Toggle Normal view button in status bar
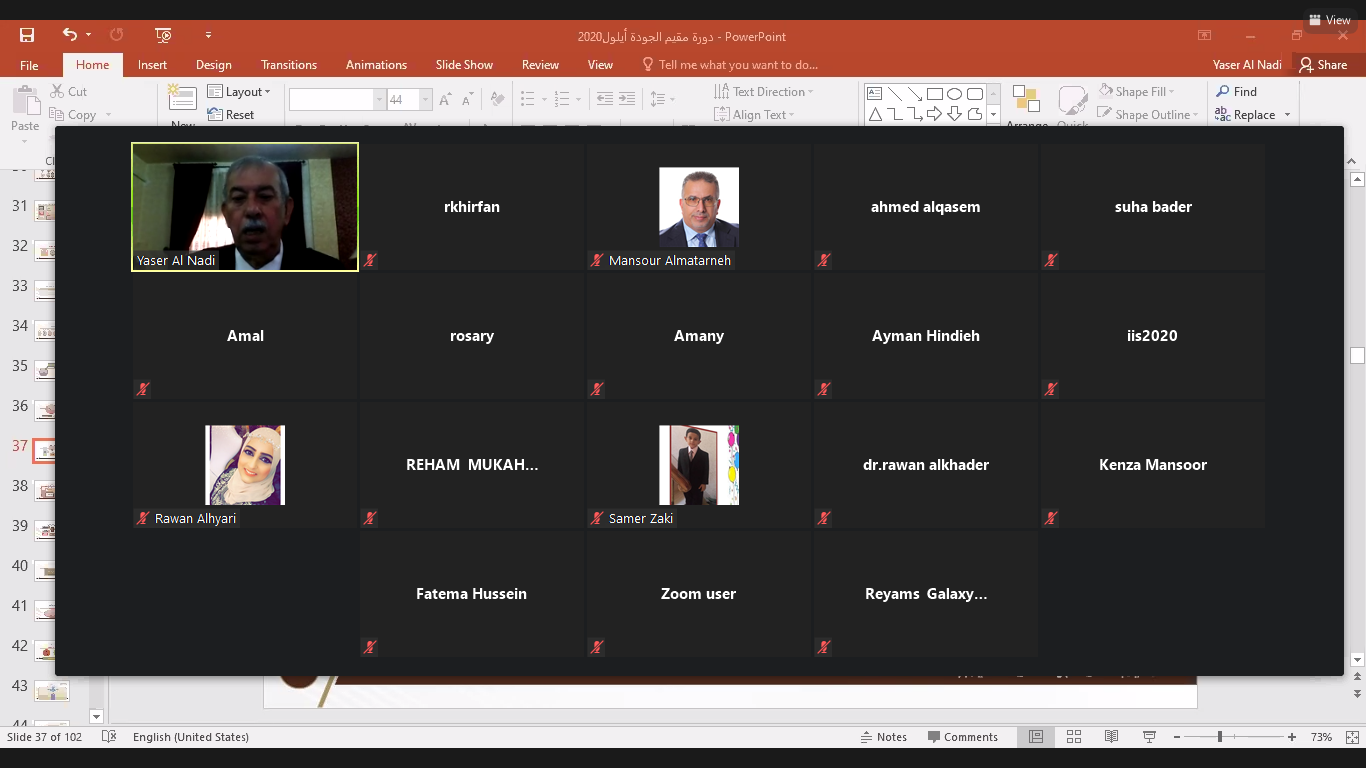Screen dimensions: 1366x768 (x=1036, y=737)
